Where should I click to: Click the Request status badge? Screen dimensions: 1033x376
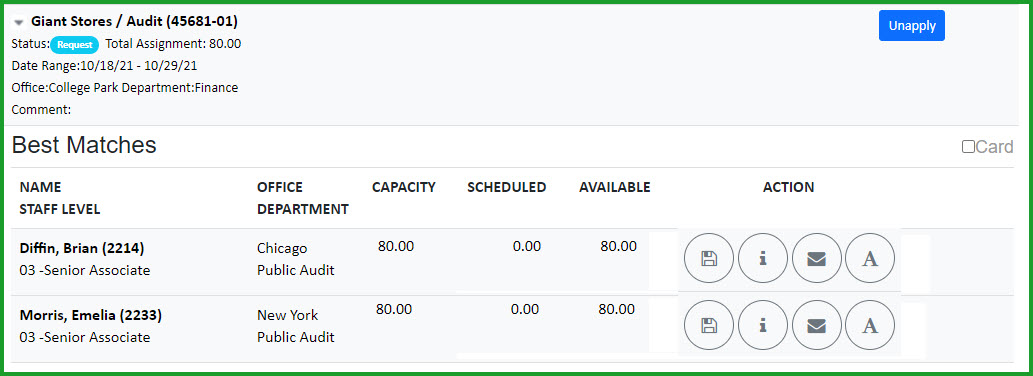(x=74, y=45)
